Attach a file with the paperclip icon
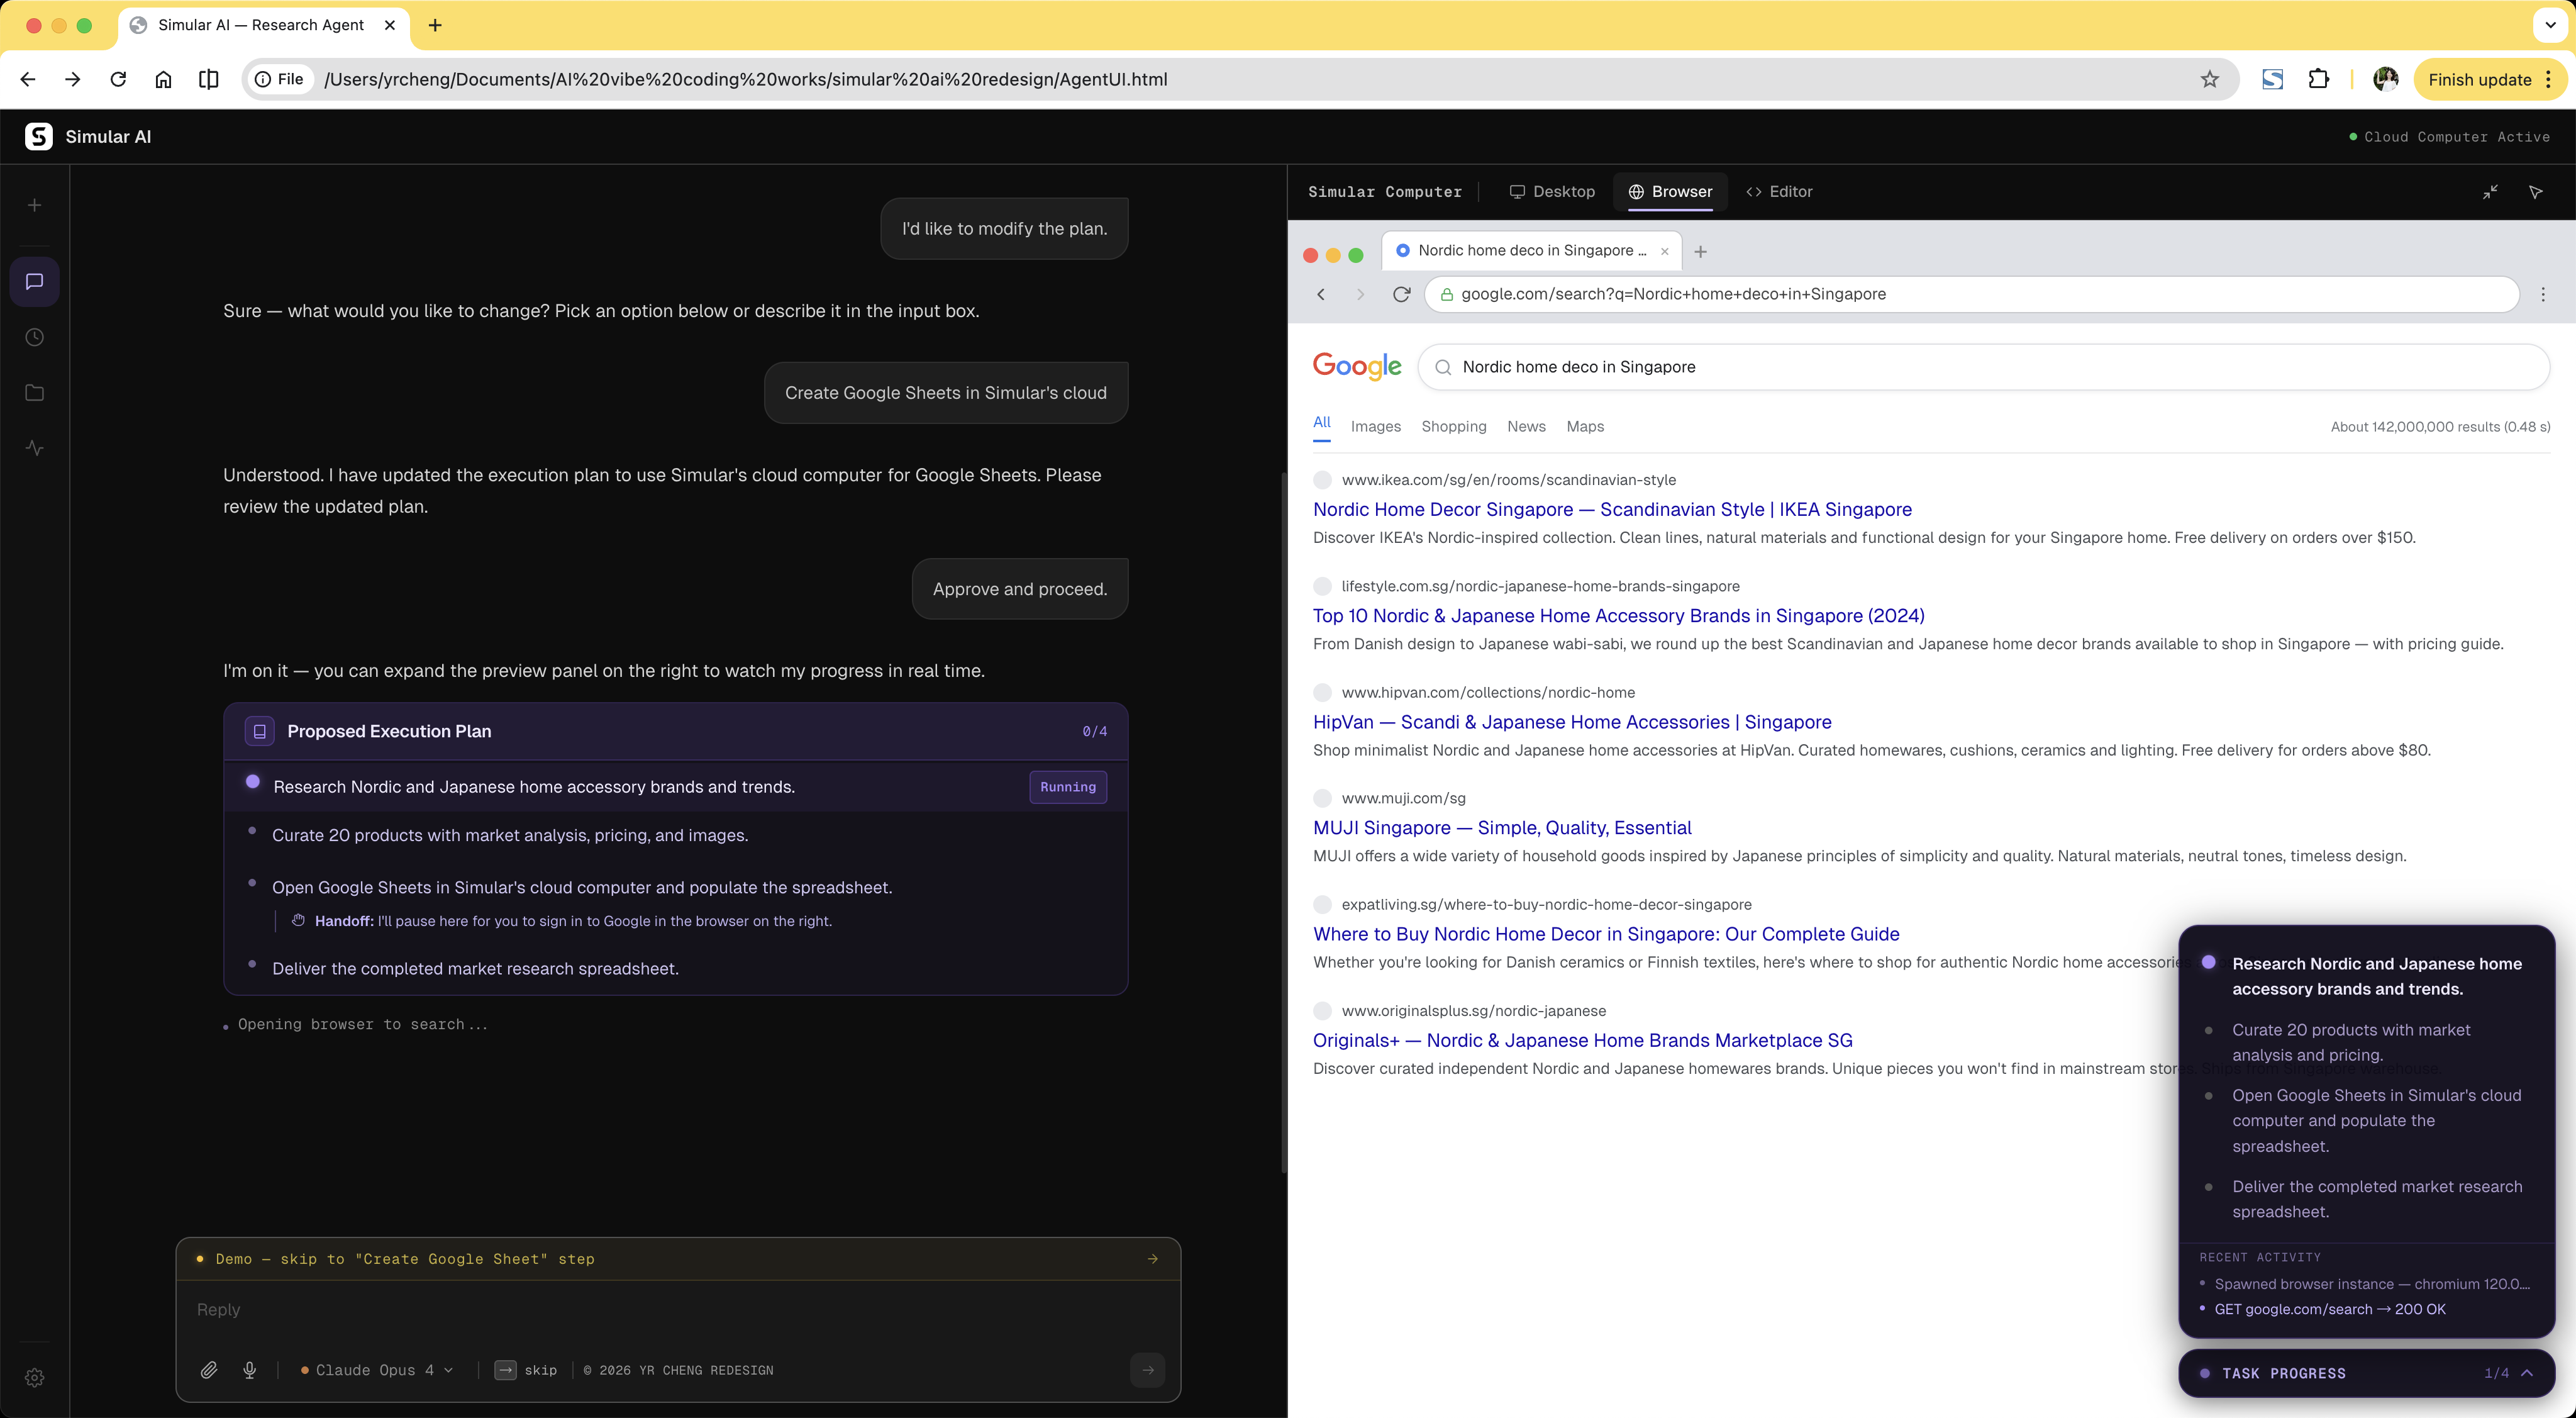 (209, 1370)
